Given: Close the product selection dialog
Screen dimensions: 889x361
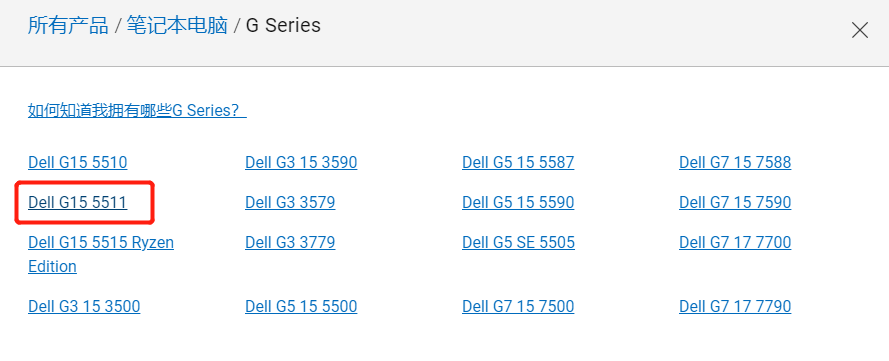Looking at the screenshot, I should [860, 30].
